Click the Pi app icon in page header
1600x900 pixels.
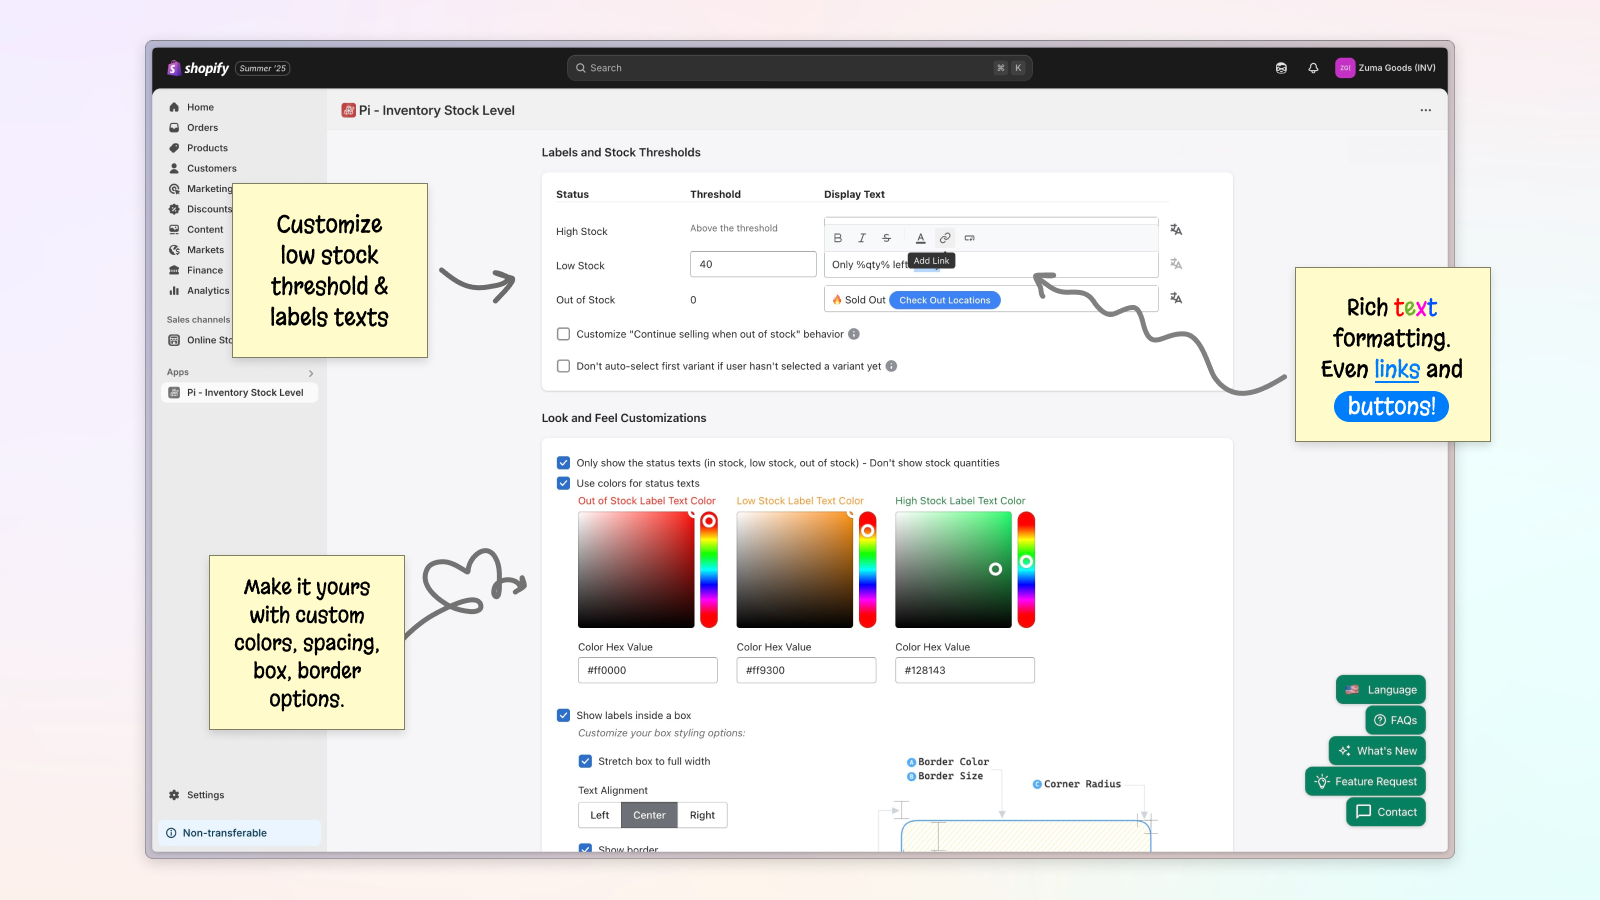pyautogui.click(x=348, y=110)
